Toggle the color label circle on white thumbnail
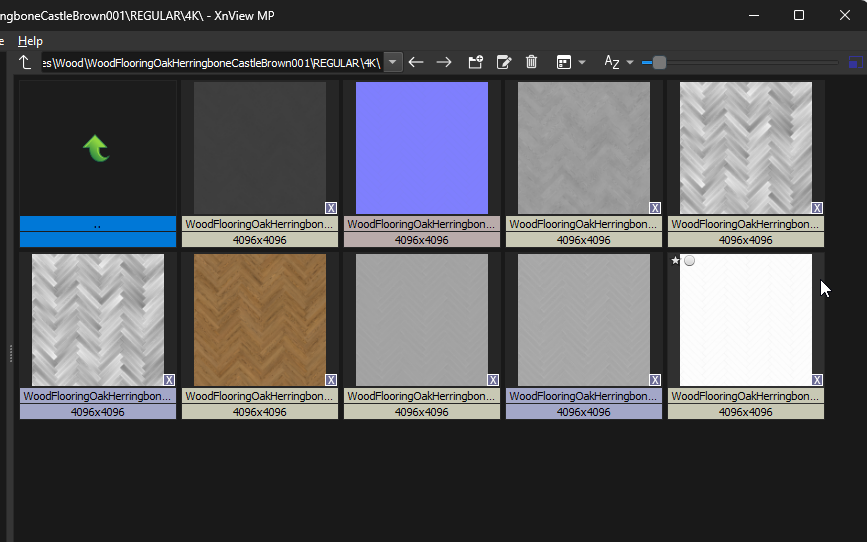867x542 pixels. click(x=690, y=260)
